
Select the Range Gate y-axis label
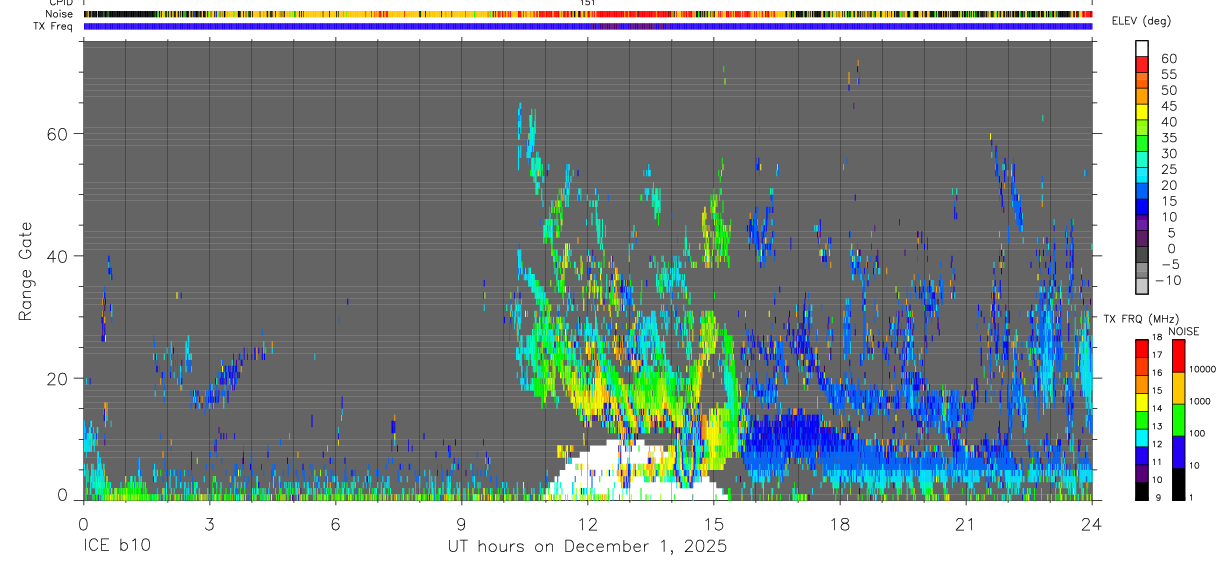click(x=26, y=270)
